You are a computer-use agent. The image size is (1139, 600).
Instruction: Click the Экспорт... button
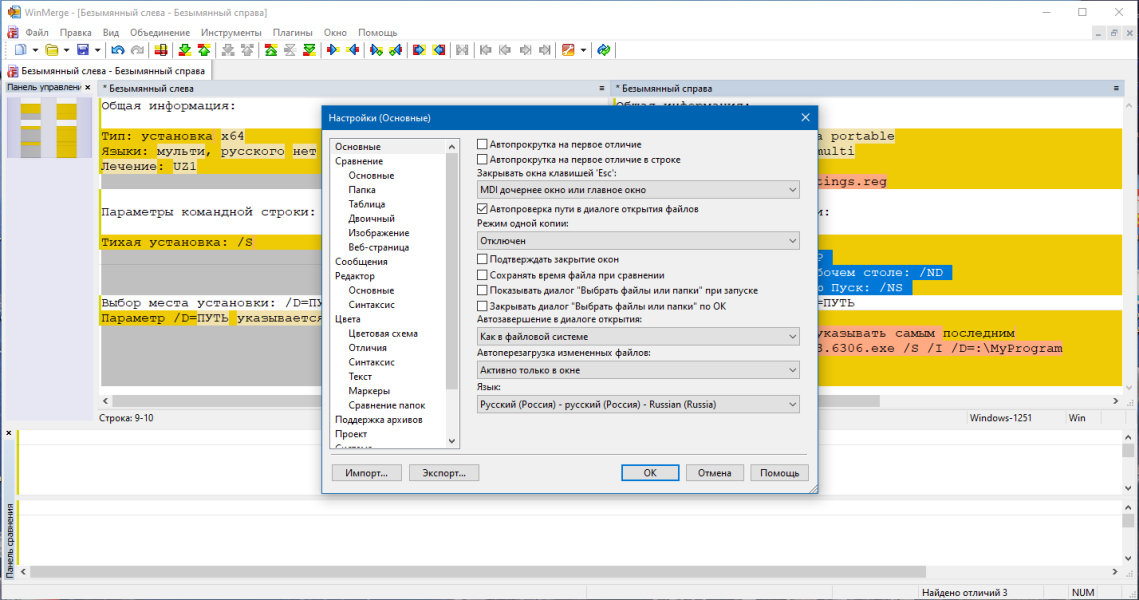444,473
